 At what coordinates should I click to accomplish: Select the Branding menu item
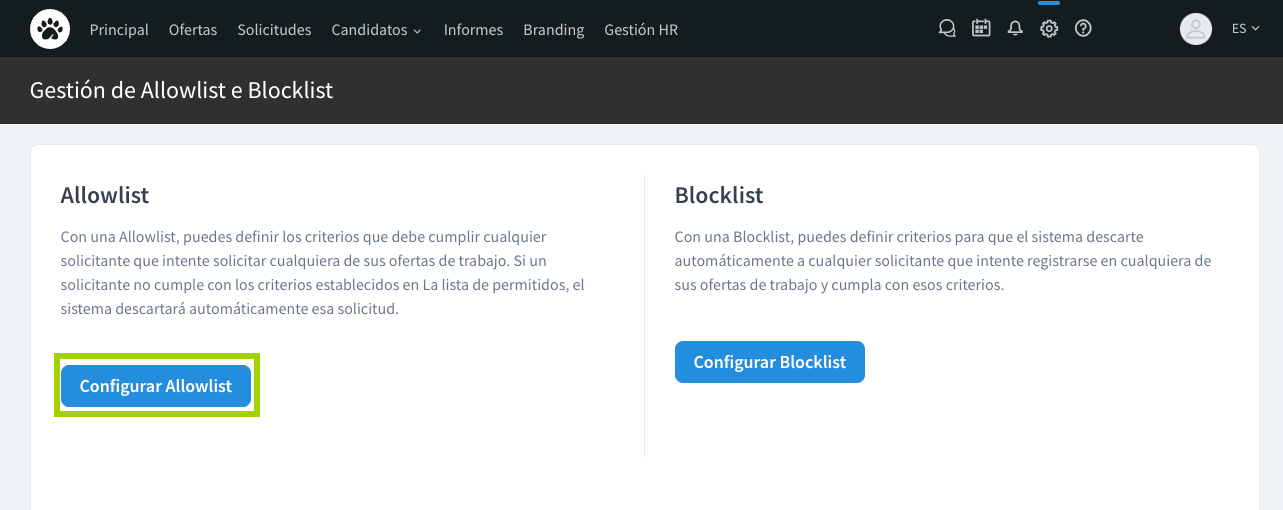tap(553, 30)
